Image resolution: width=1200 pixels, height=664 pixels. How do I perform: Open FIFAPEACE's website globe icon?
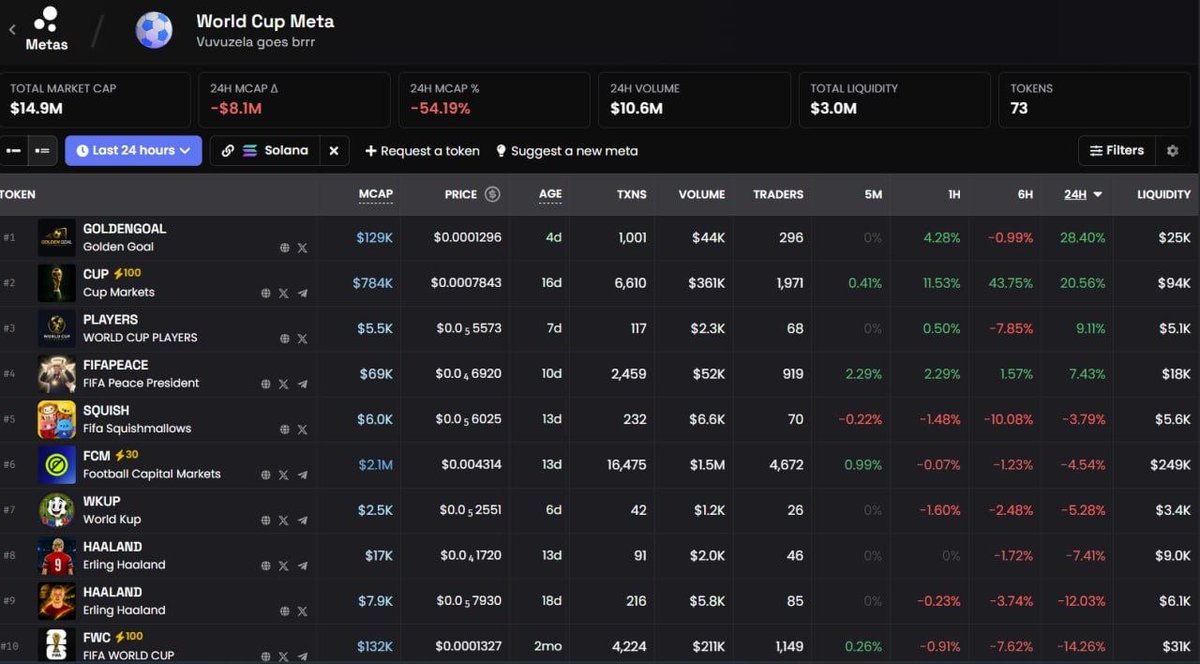(265, 384)
